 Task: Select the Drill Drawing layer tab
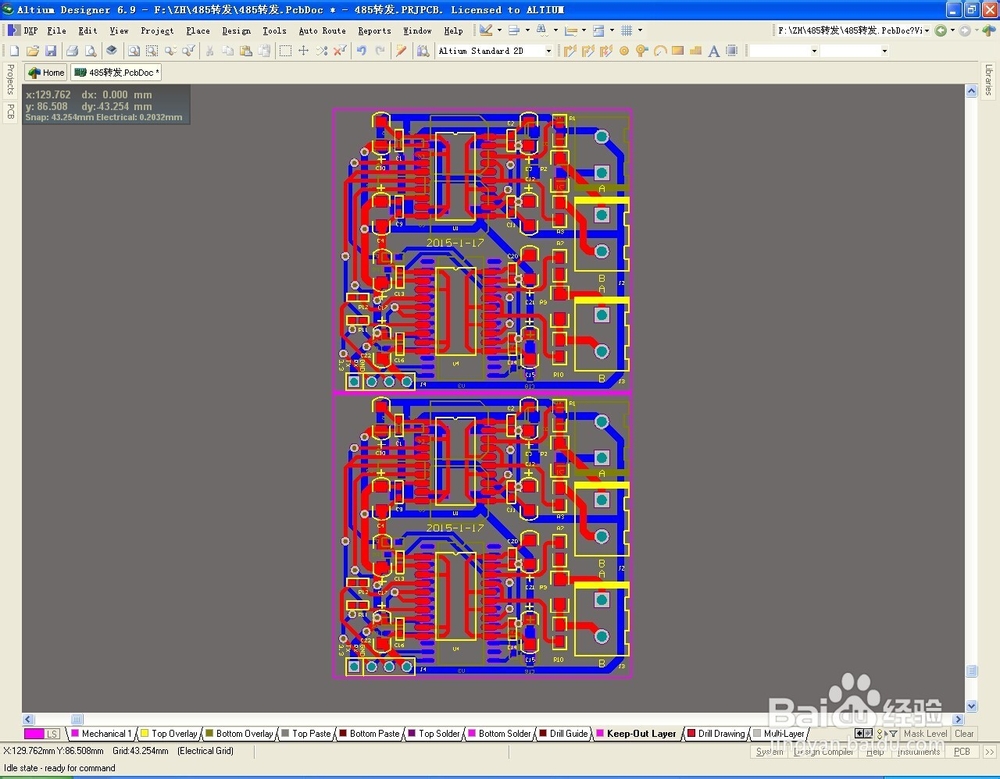[716, 734]
